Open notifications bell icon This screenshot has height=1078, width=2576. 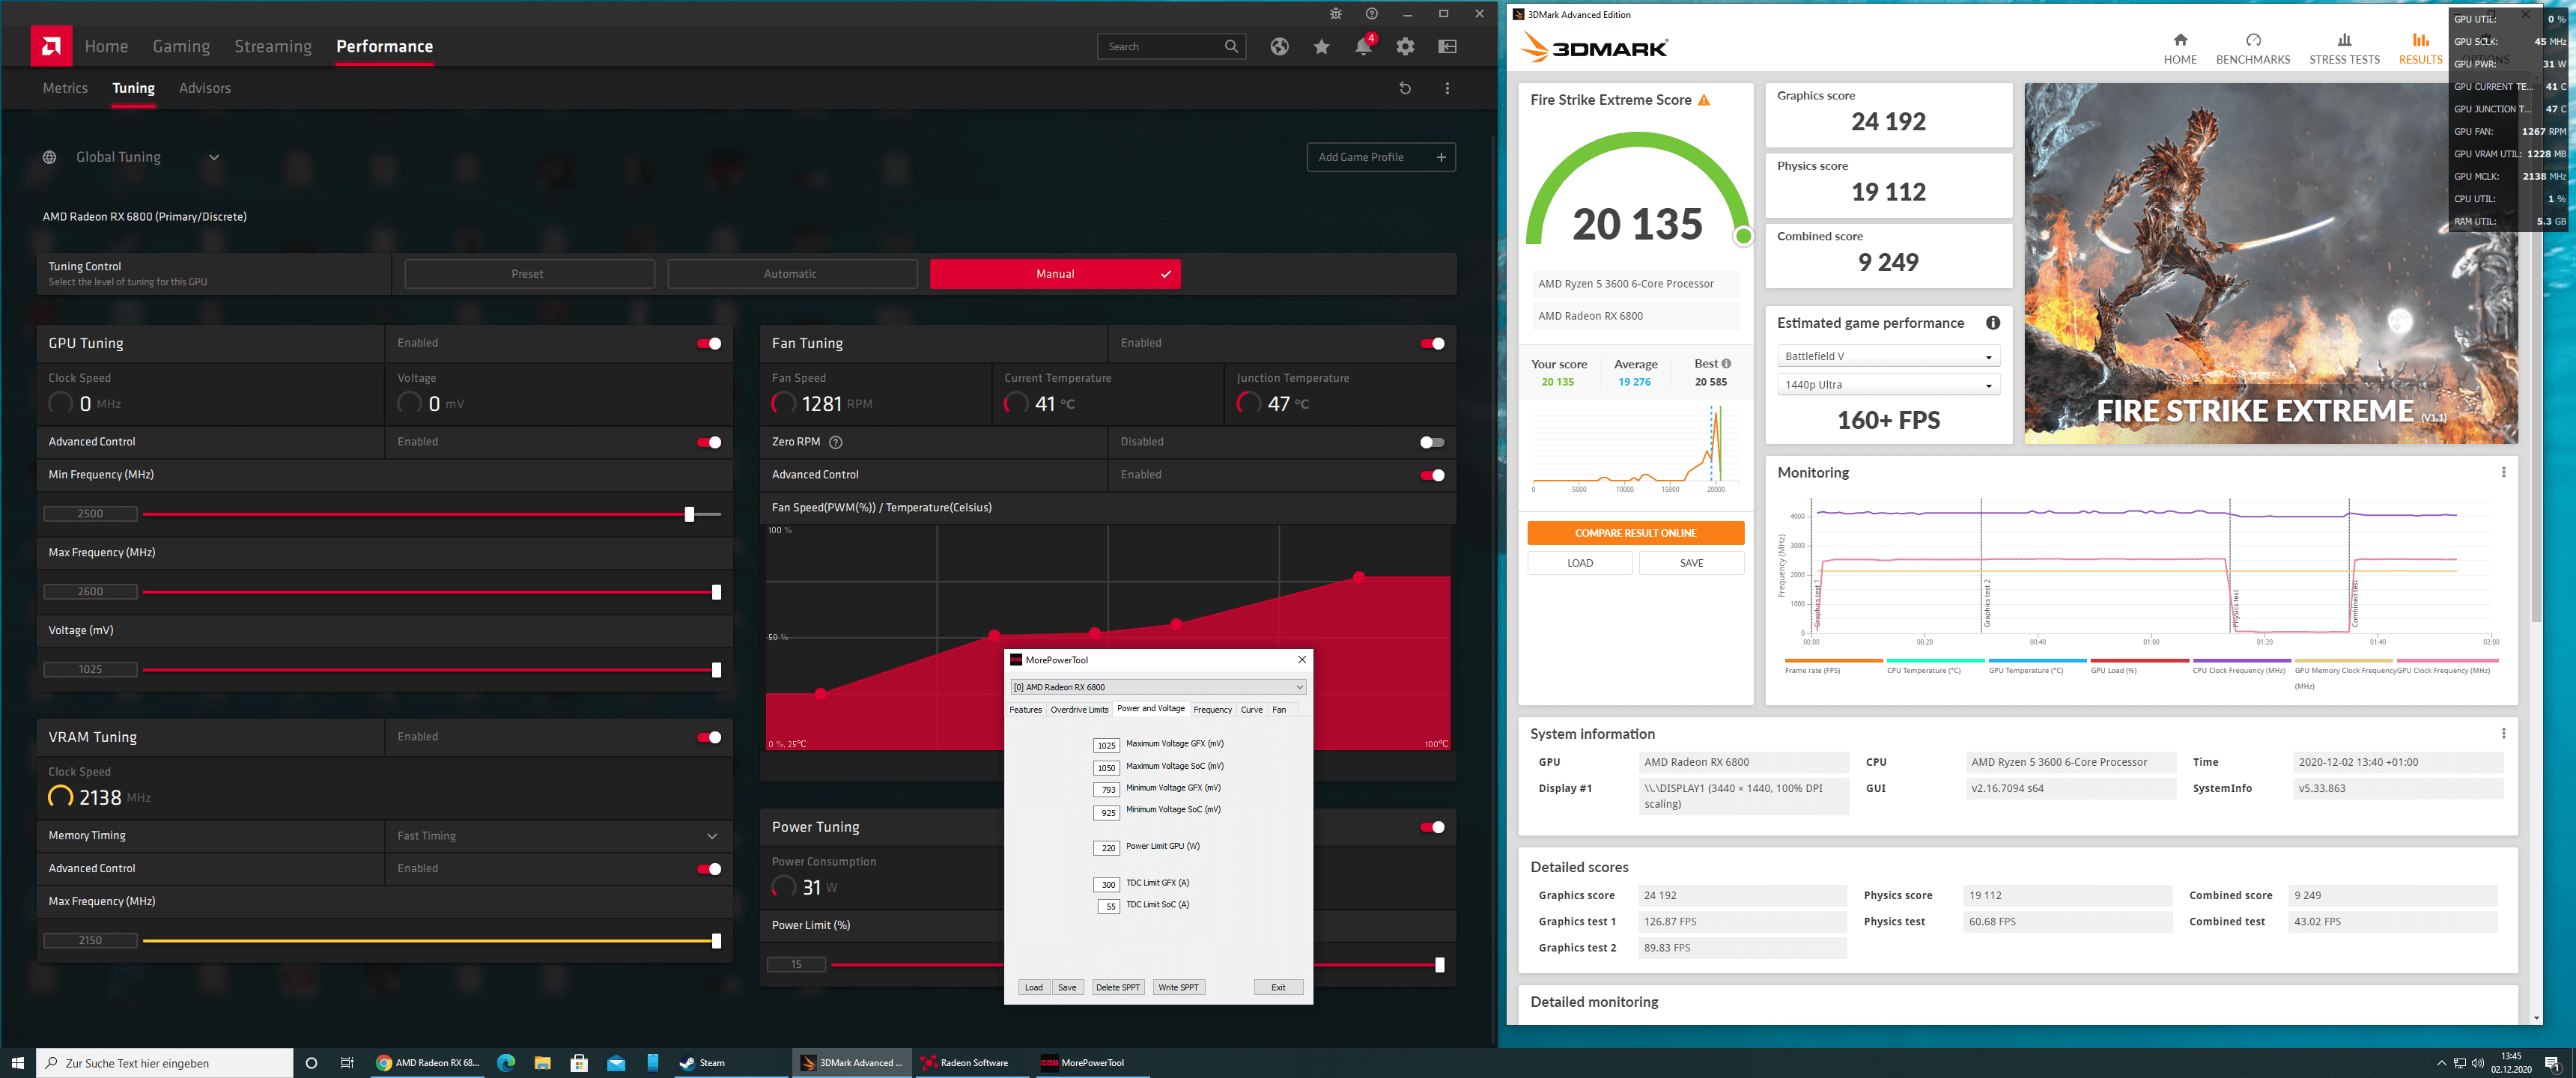coord(1363,46)
